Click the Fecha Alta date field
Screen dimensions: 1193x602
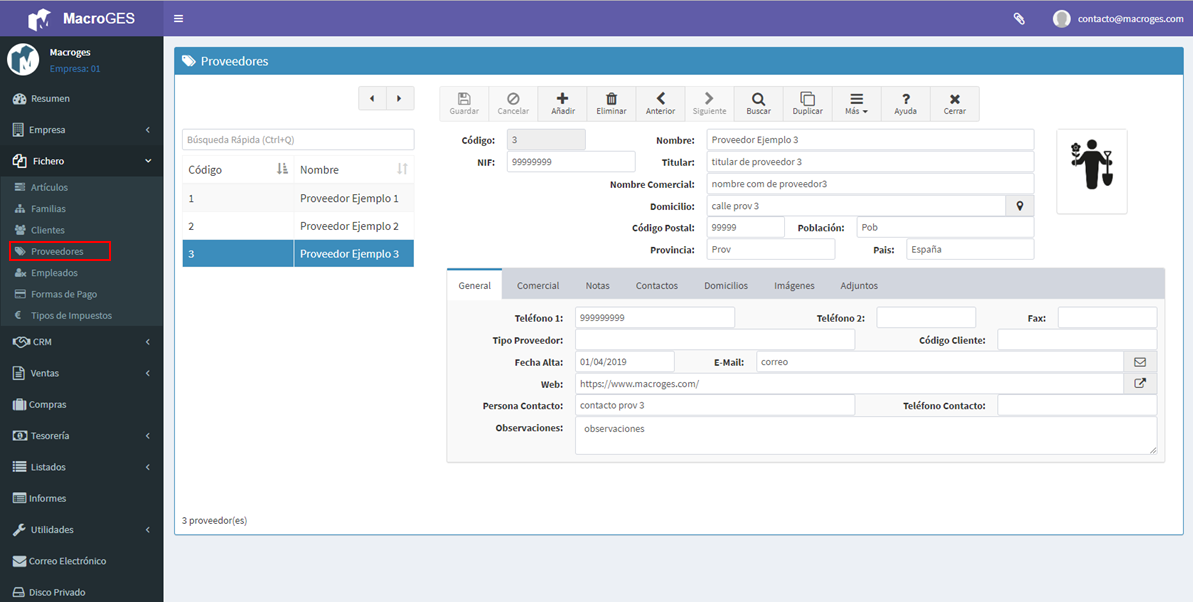click(625, 362)
